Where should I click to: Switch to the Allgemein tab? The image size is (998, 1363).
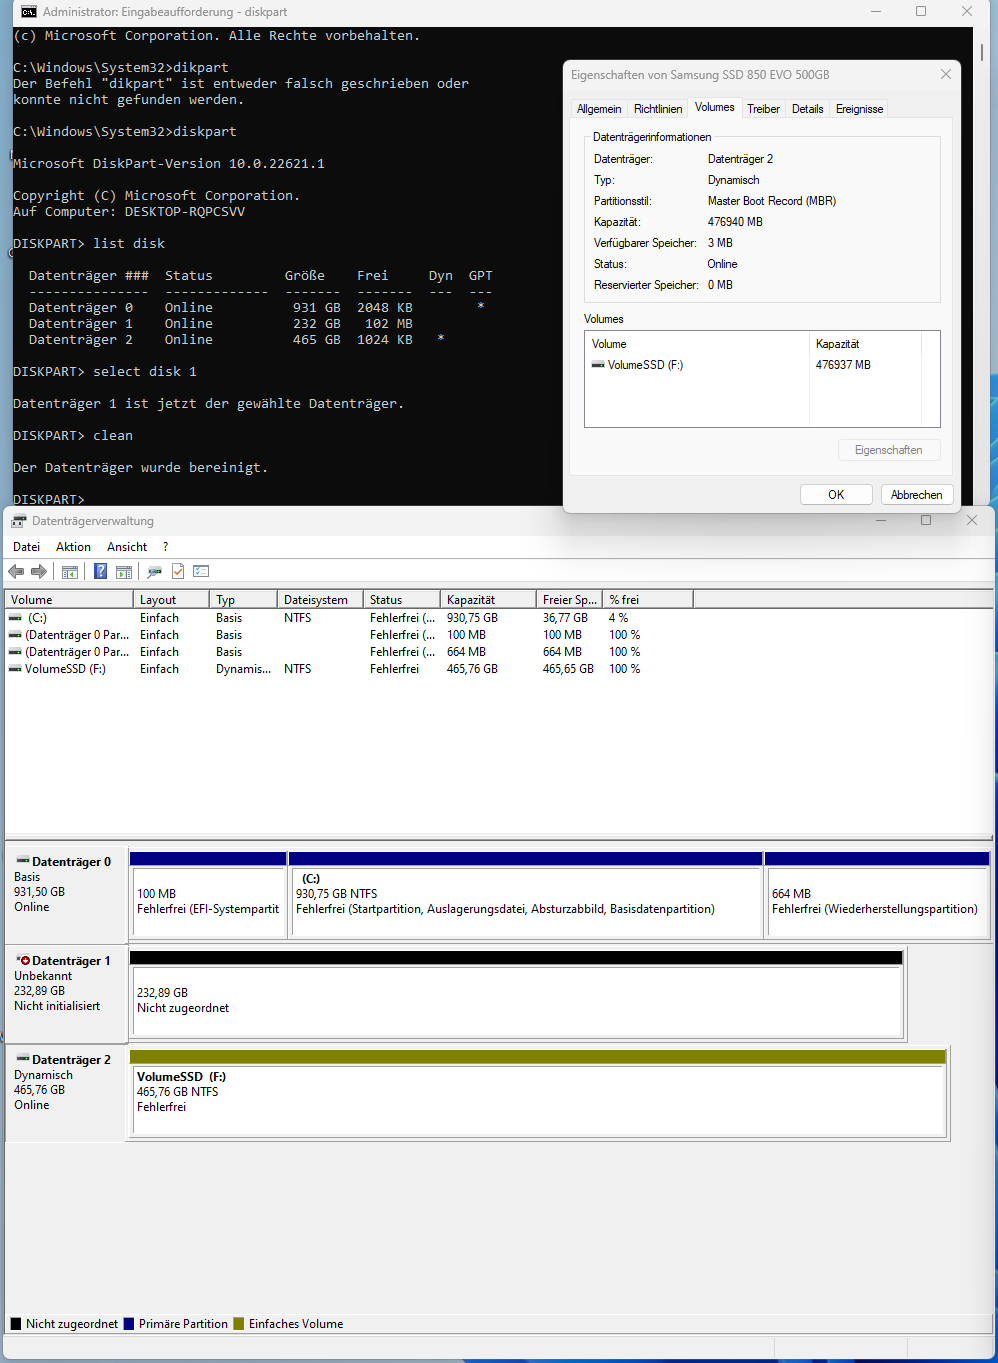(599, 109)
